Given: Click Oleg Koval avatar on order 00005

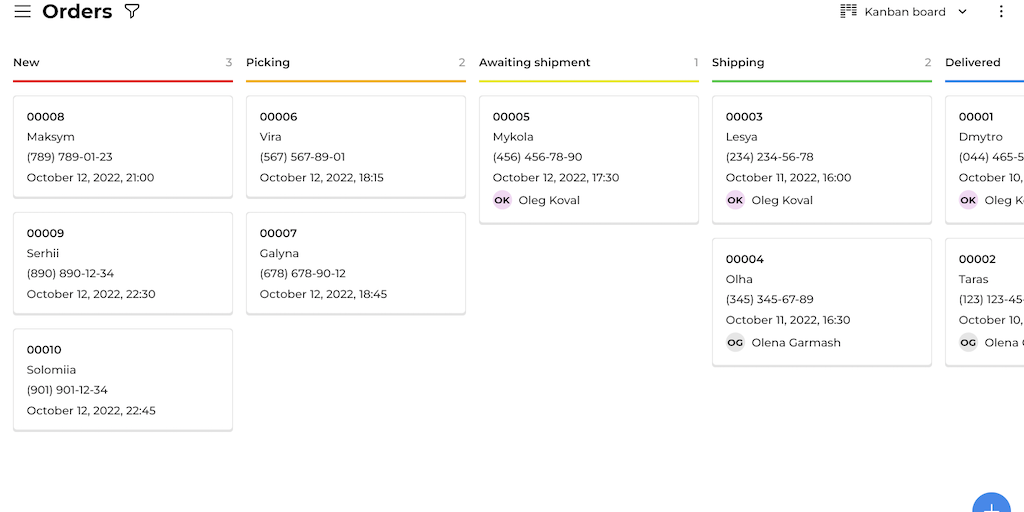Looking at the screenshot, I should pos(502,200).
